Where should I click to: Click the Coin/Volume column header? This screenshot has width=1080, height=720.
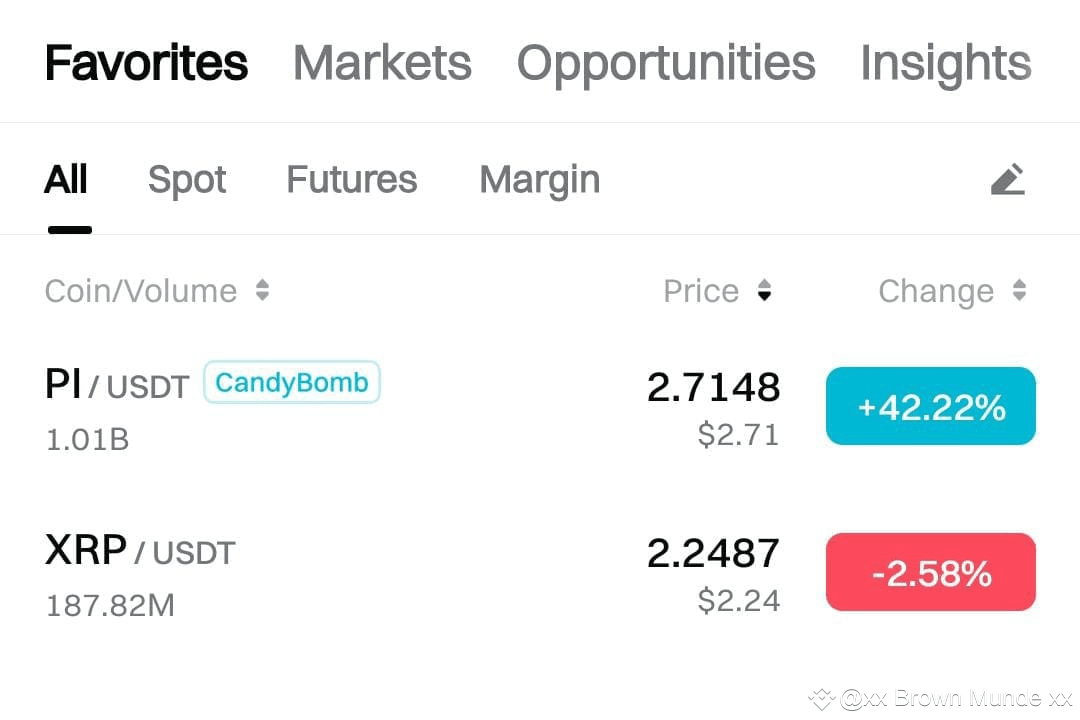(141, 291)
